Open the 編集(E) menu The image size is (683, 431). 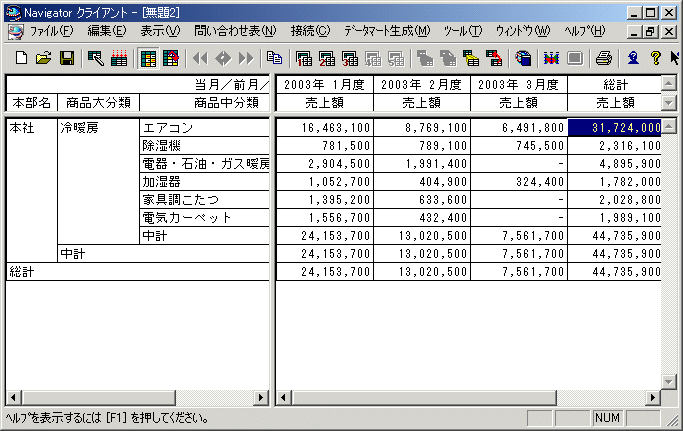click(107, 31)
